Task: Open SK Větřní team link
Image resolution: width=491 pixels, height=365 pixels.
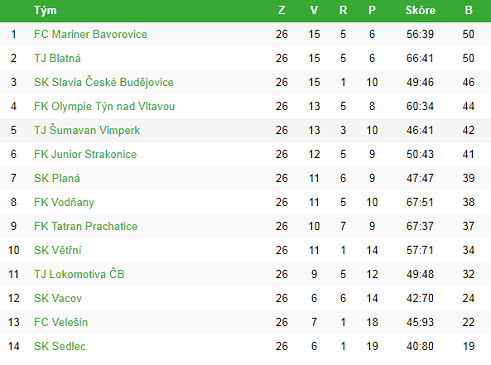Action: point(58,250)
